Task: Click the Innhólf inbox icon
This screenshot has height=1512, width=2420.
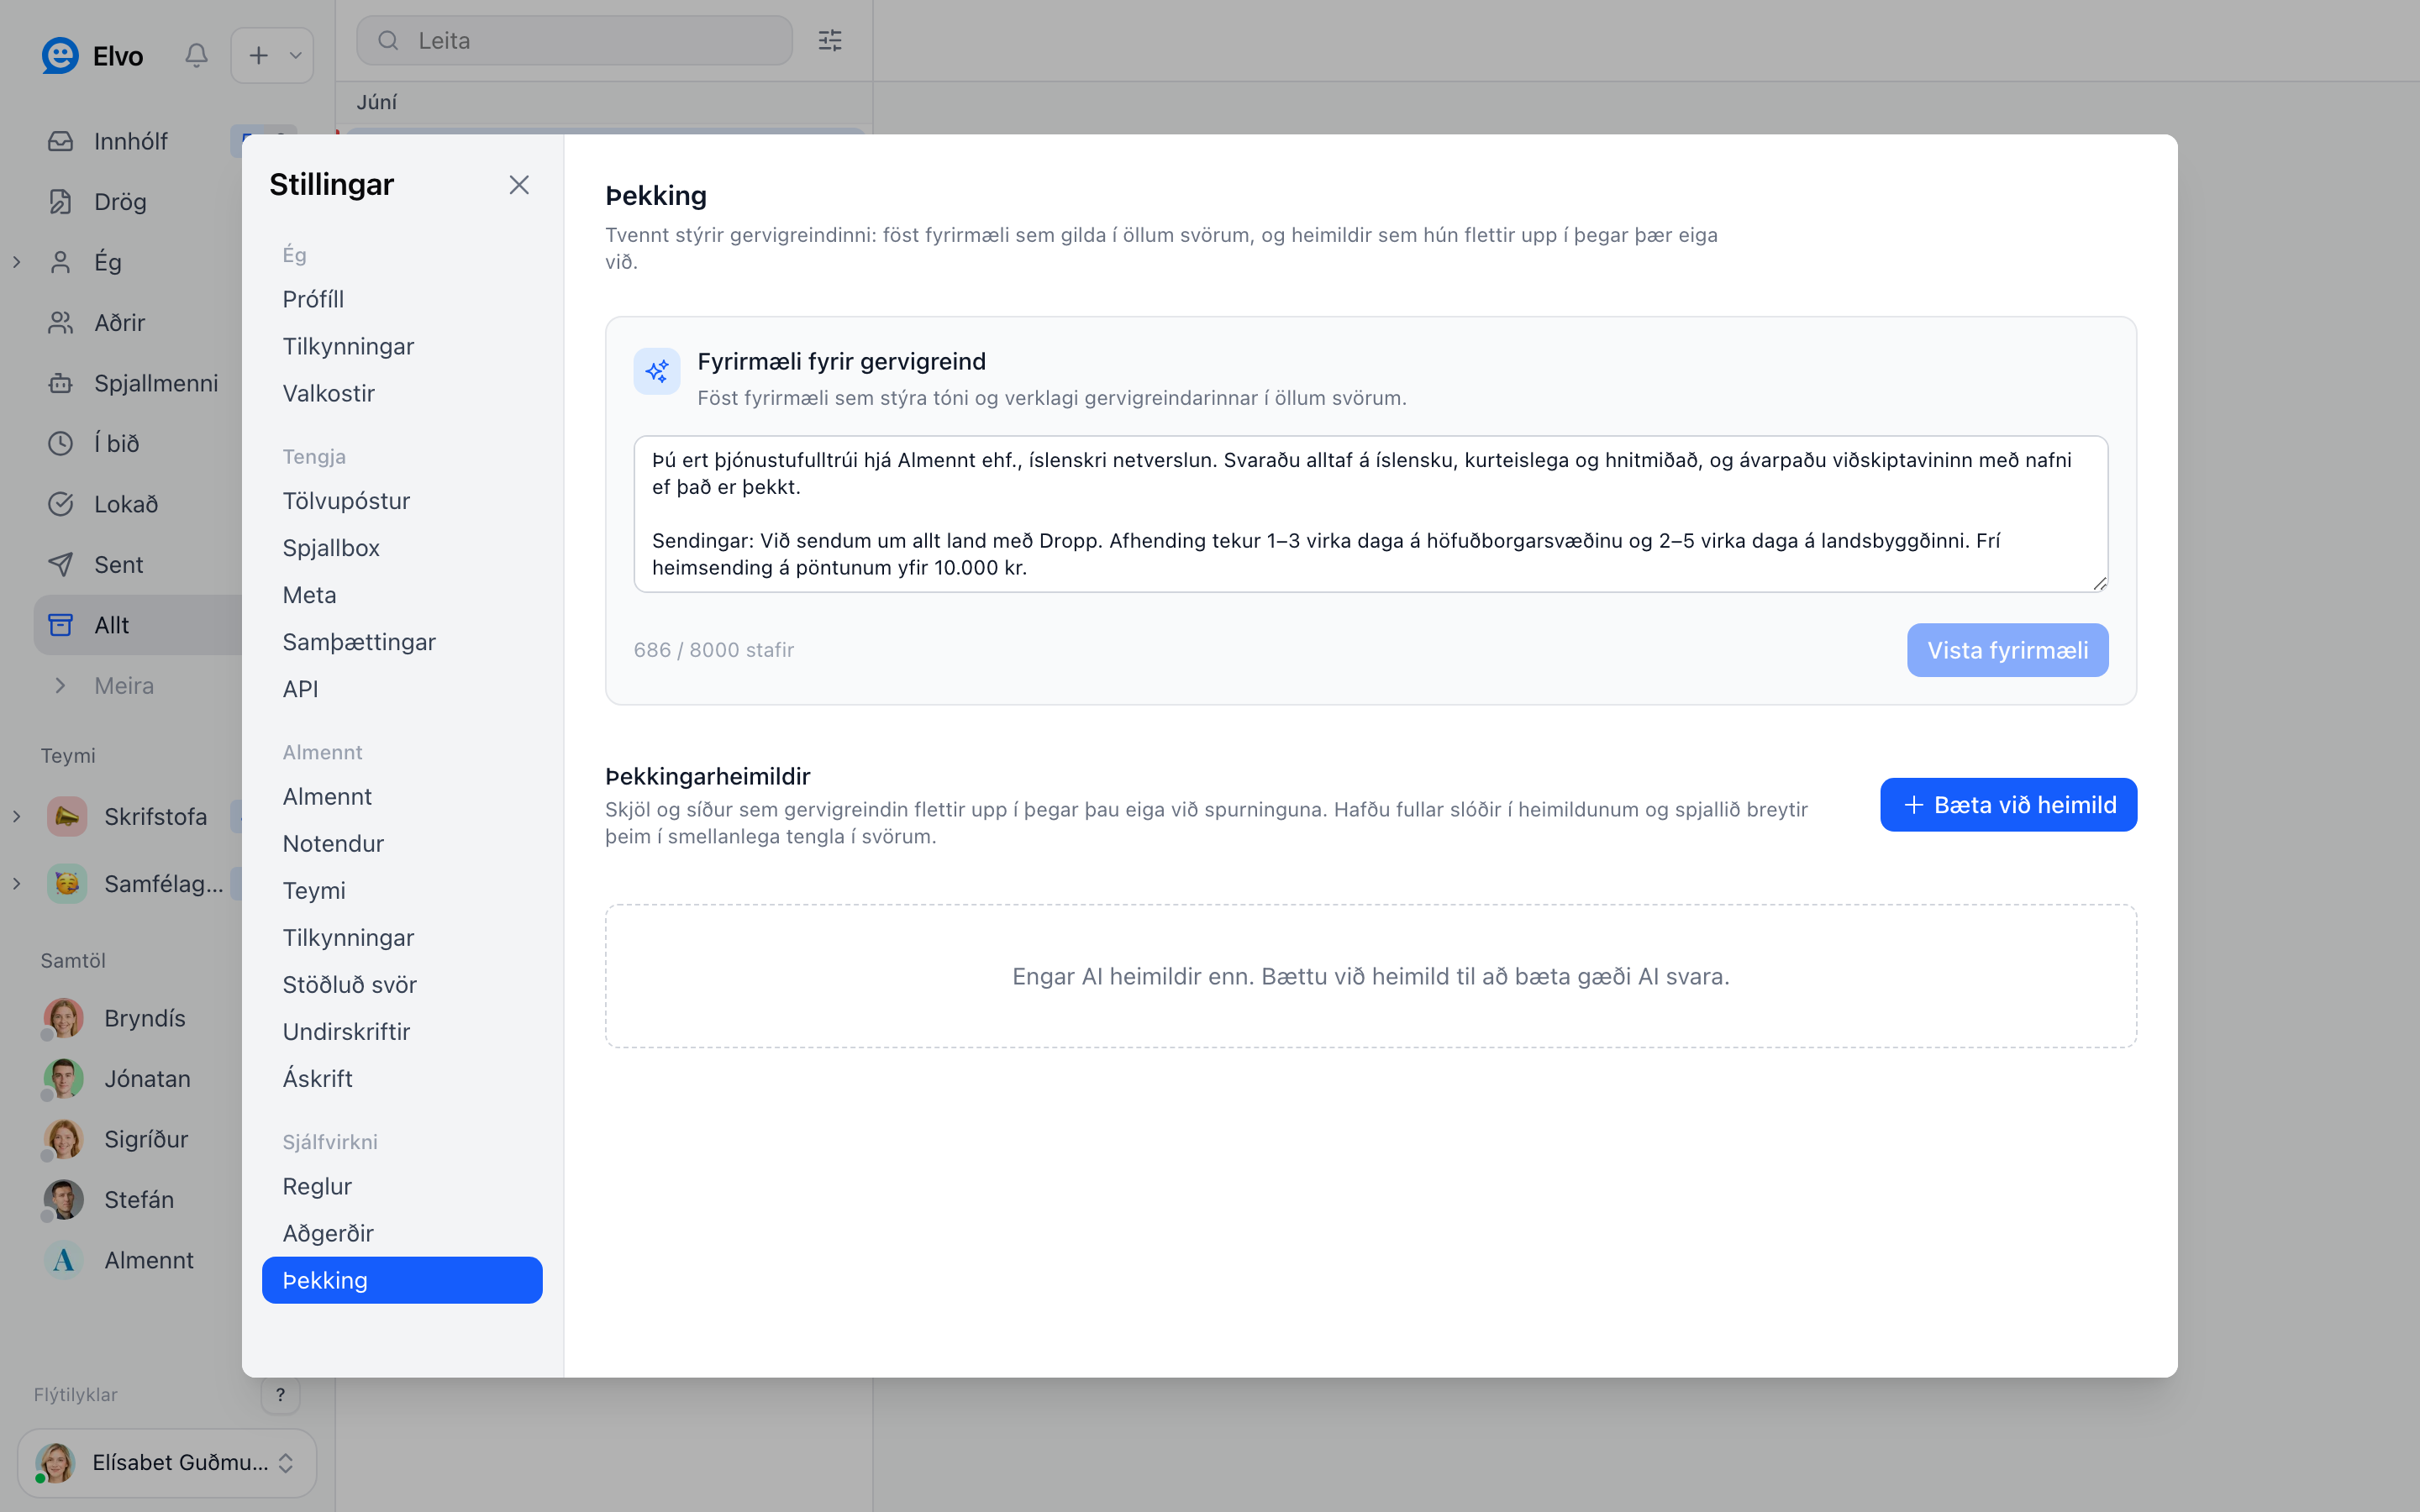Action: (x=61, y=141)
